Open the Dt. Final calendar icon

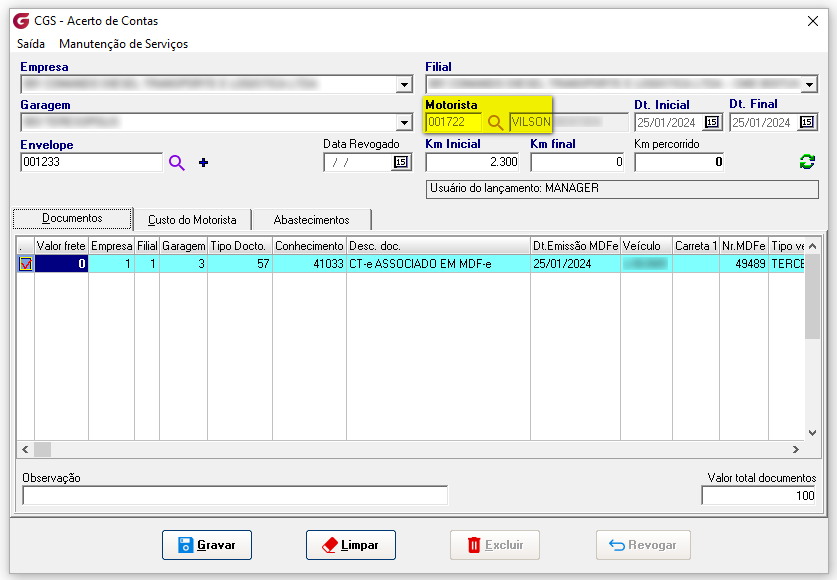coord(807,122)
